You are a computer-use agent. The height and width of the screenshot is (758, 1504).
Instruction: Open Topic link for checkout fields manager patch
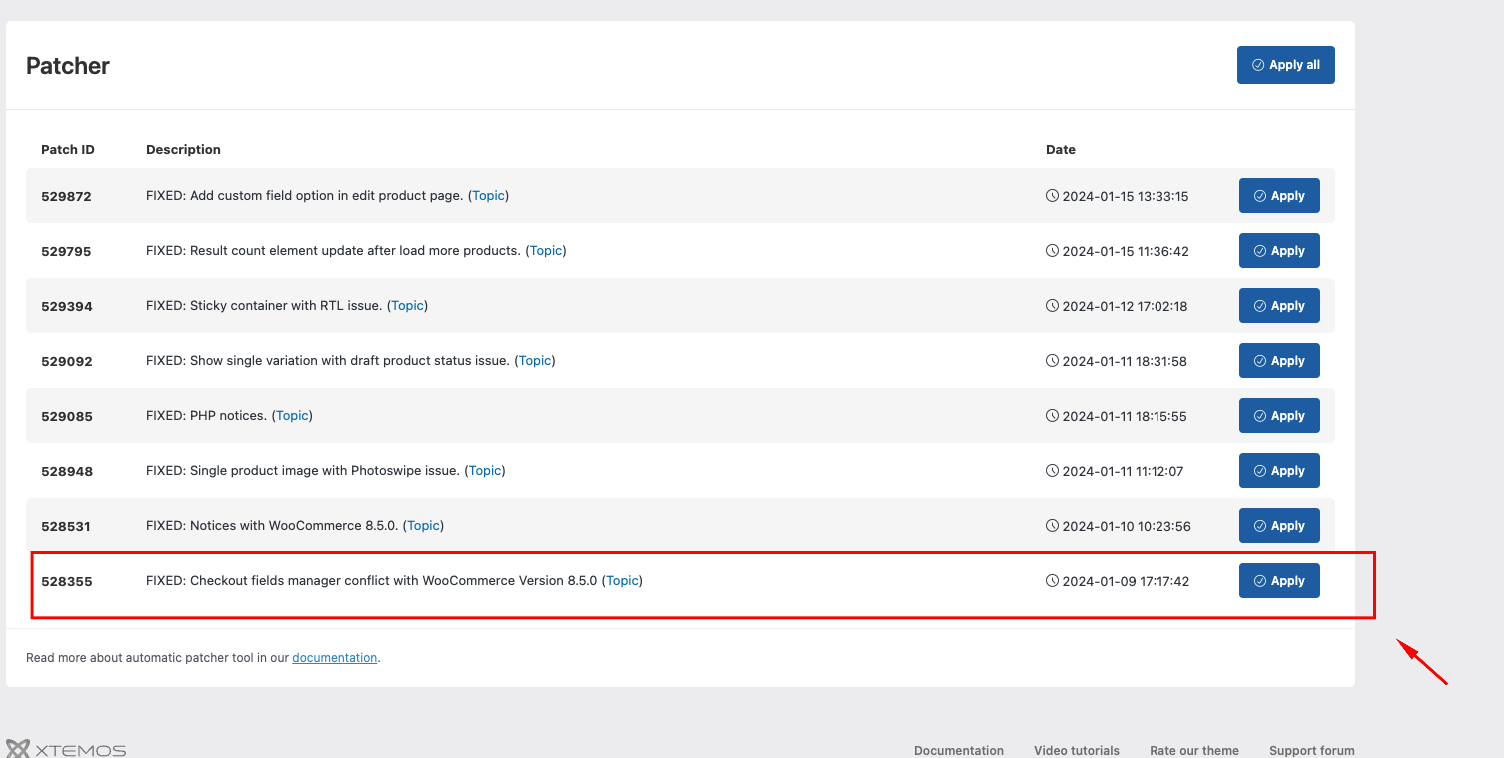622,581
